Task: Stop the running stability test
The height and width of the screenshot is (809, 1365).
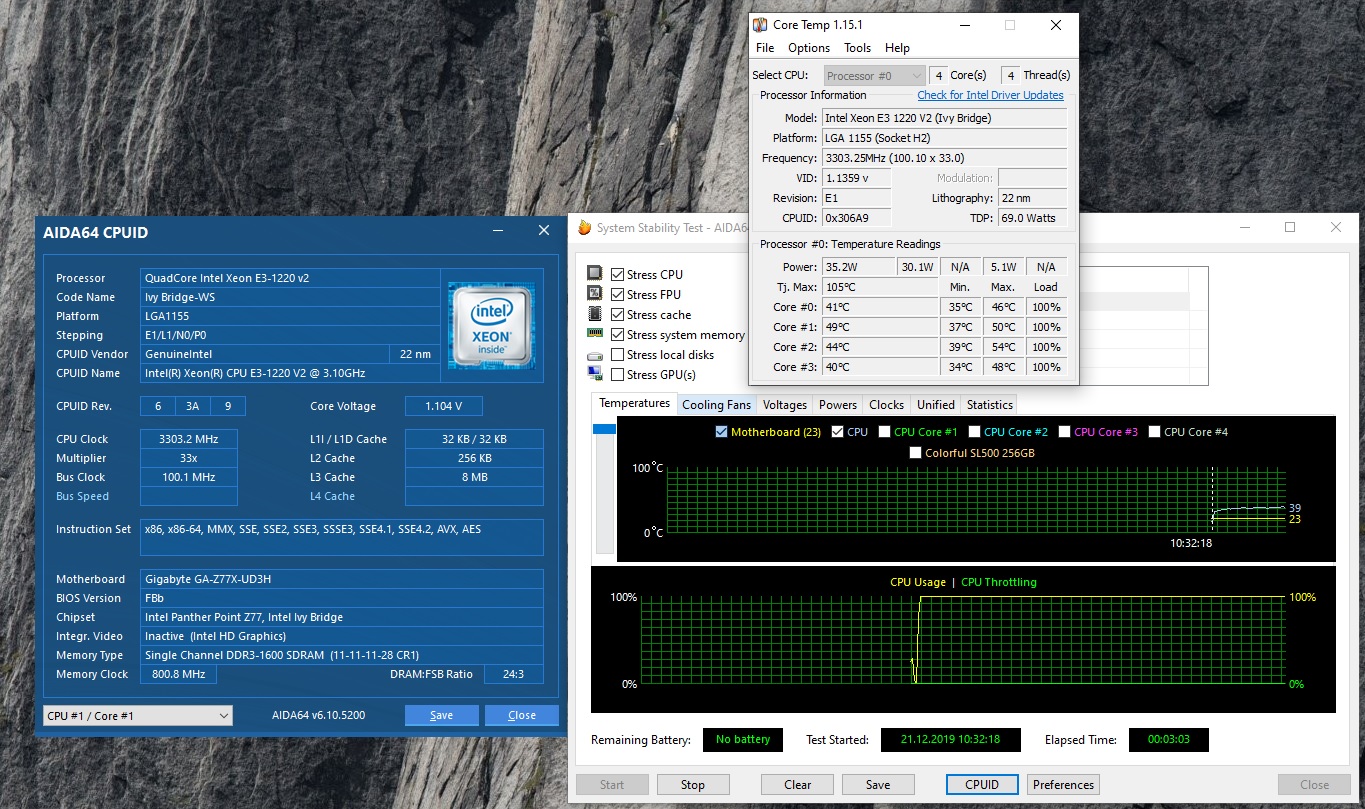Action: (x=693, y=785)
